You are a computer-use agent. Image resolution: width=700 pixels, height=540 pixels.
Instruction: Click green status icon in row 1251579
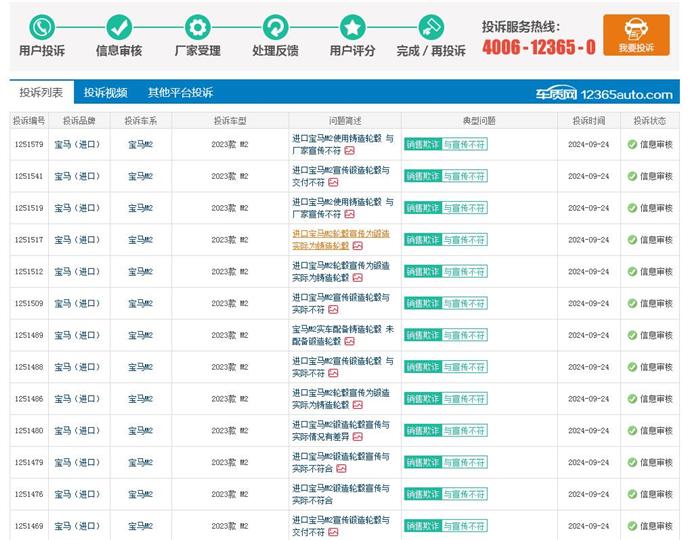632,144
